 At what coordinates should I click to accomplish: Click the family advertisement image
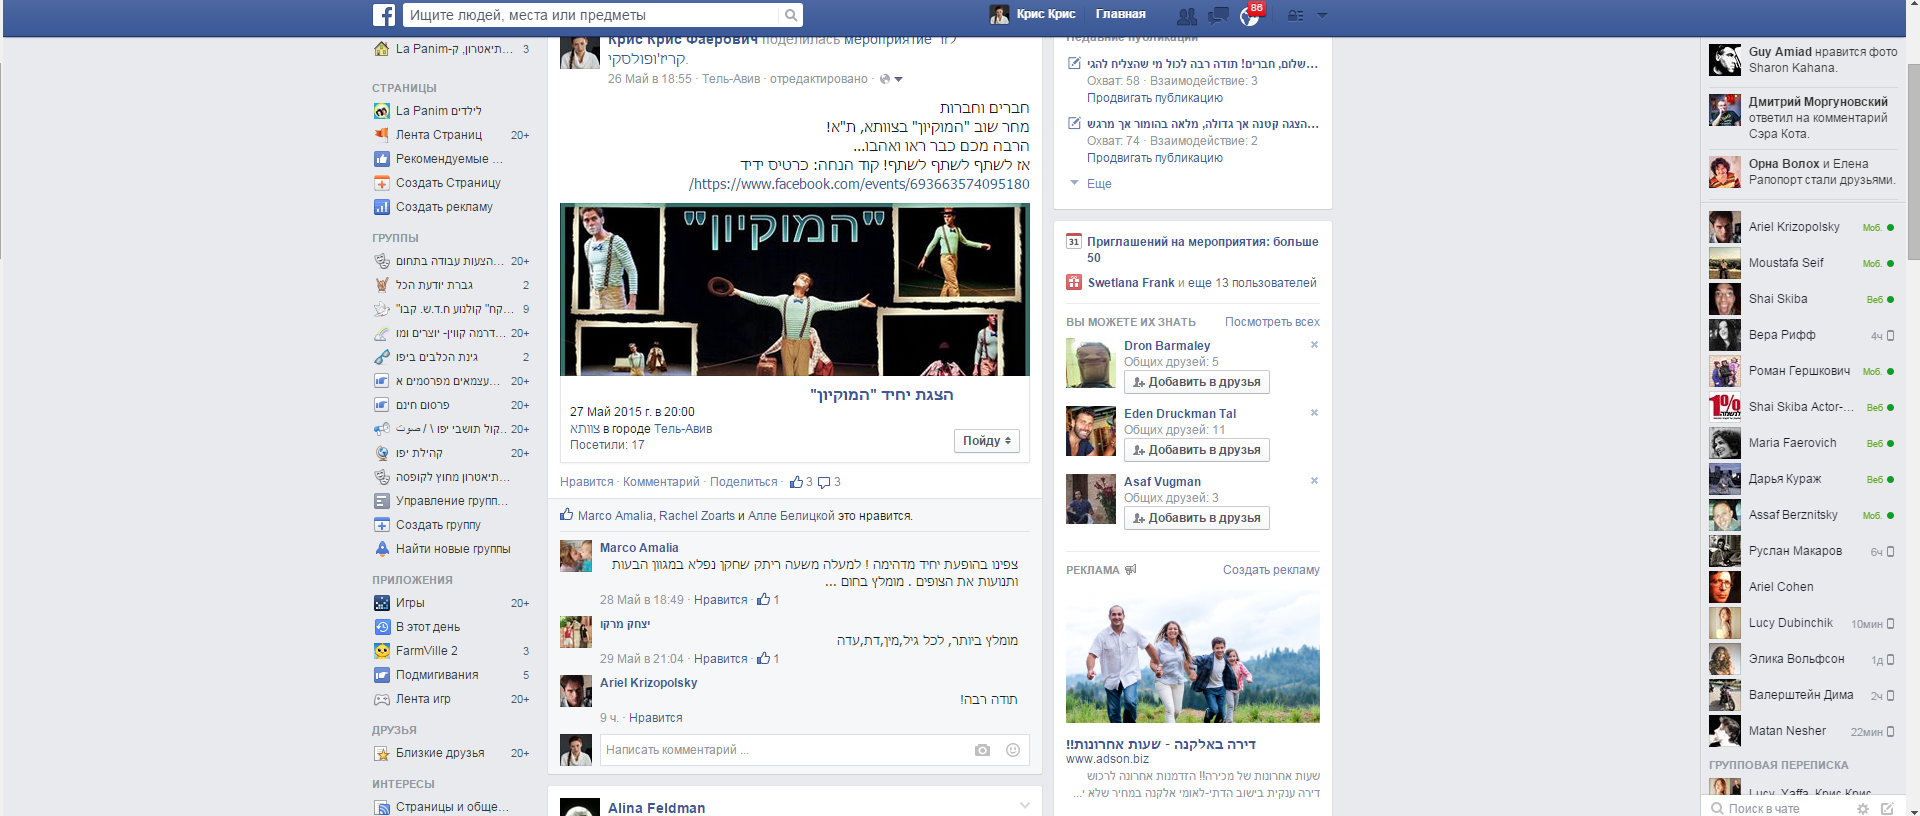(1193, 657)
